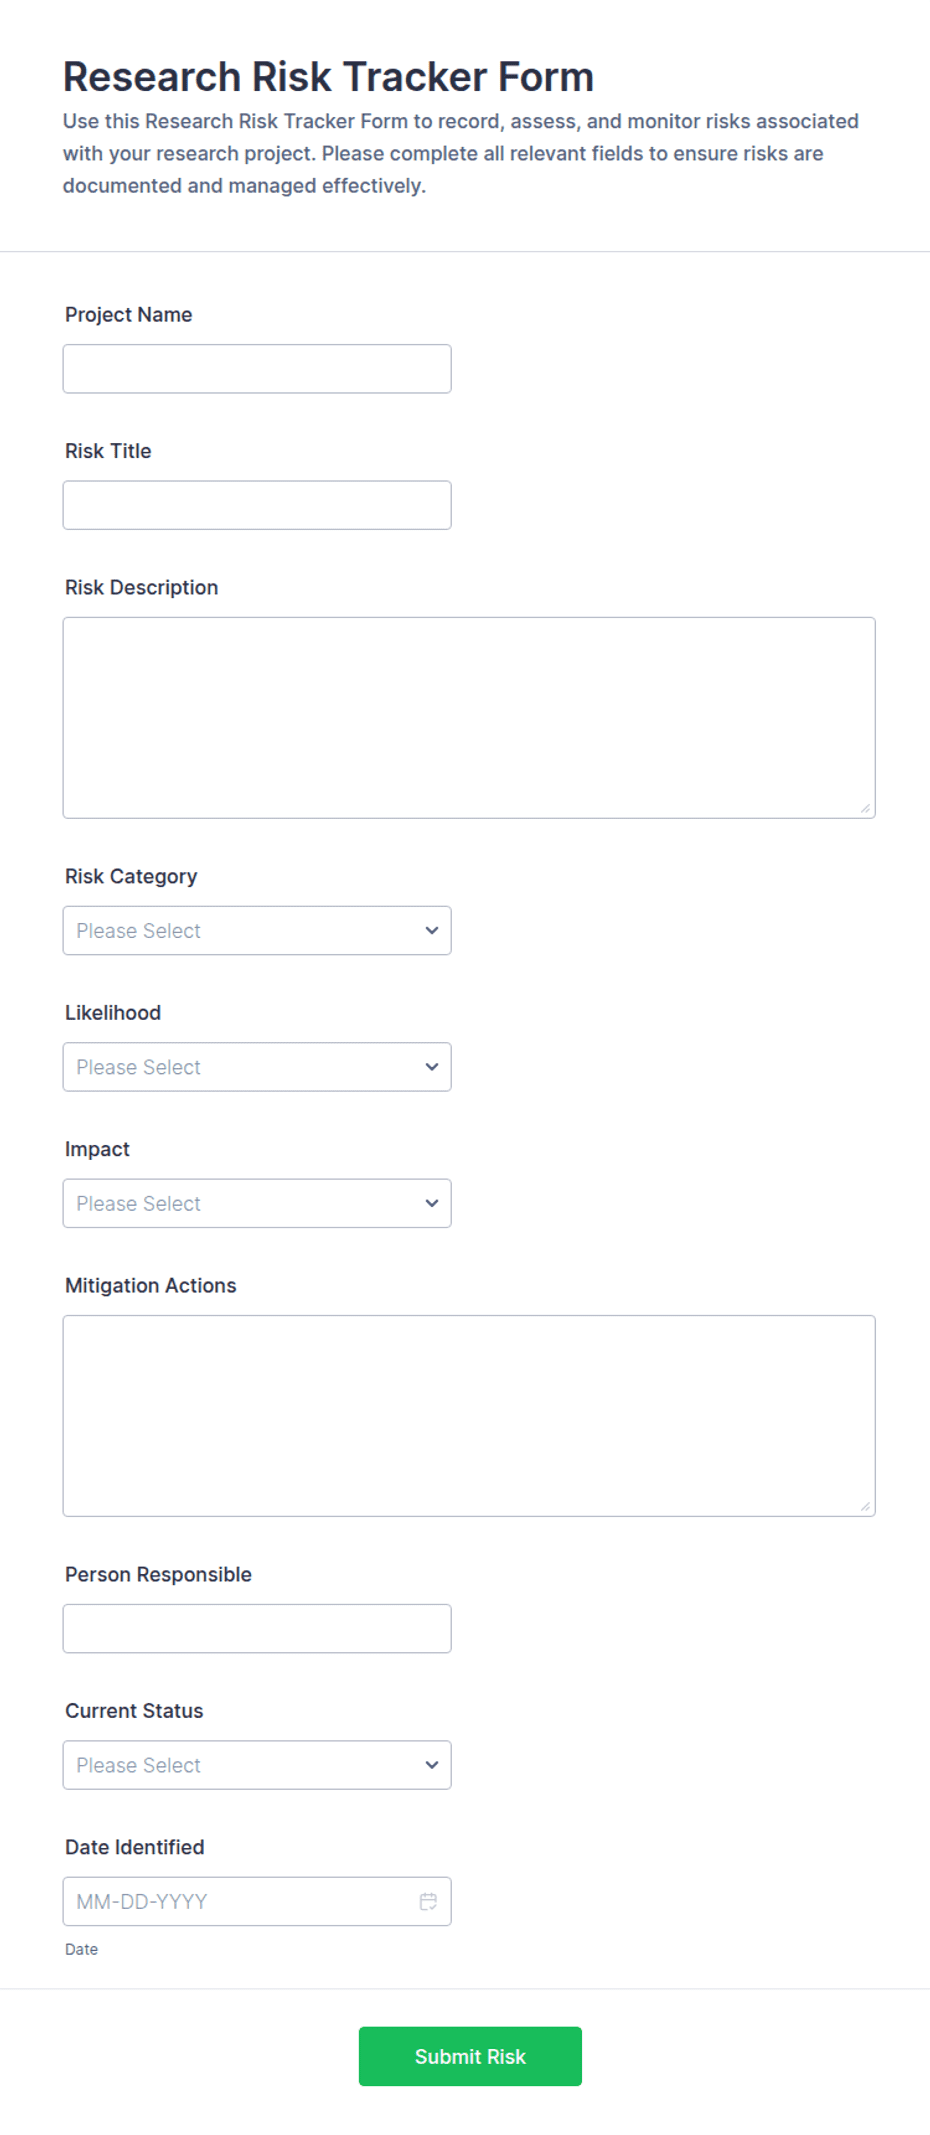
Task: Click into the Risk Title field
Action: [x=257, y=505]
